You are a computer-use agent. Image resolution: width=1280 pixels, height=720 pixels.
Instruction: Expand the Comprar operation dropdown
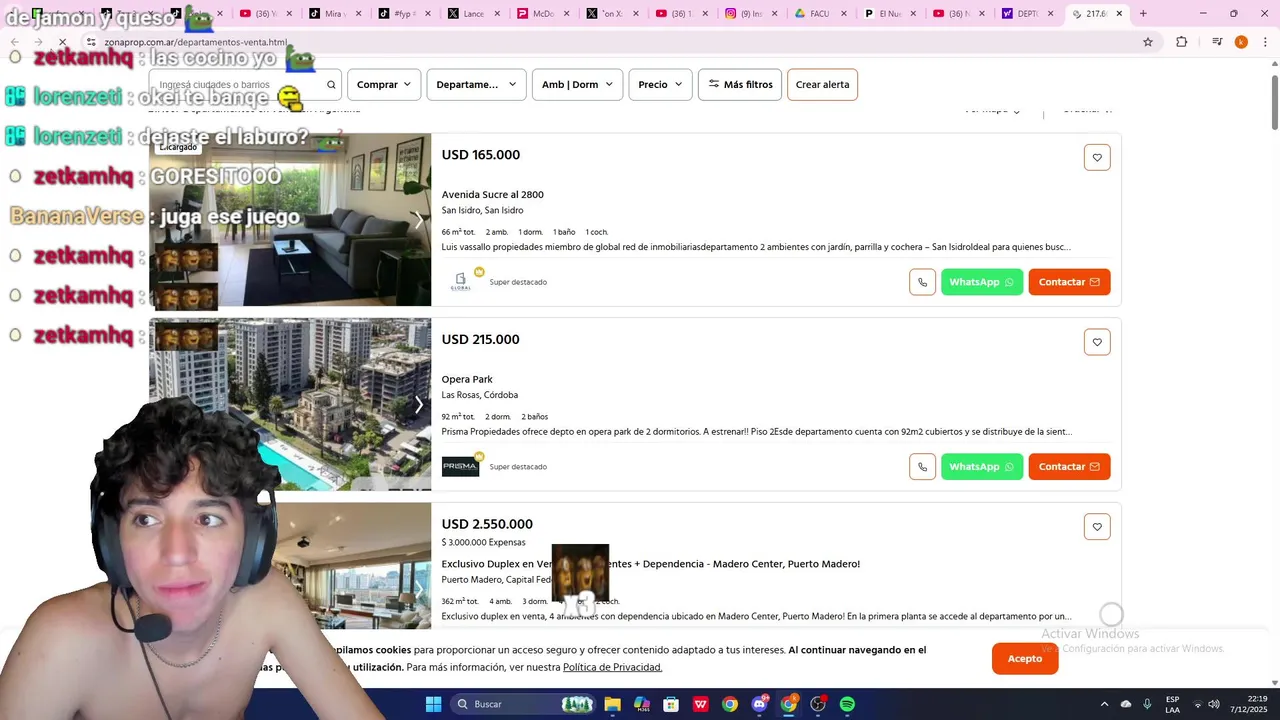[x=384, y=85]
